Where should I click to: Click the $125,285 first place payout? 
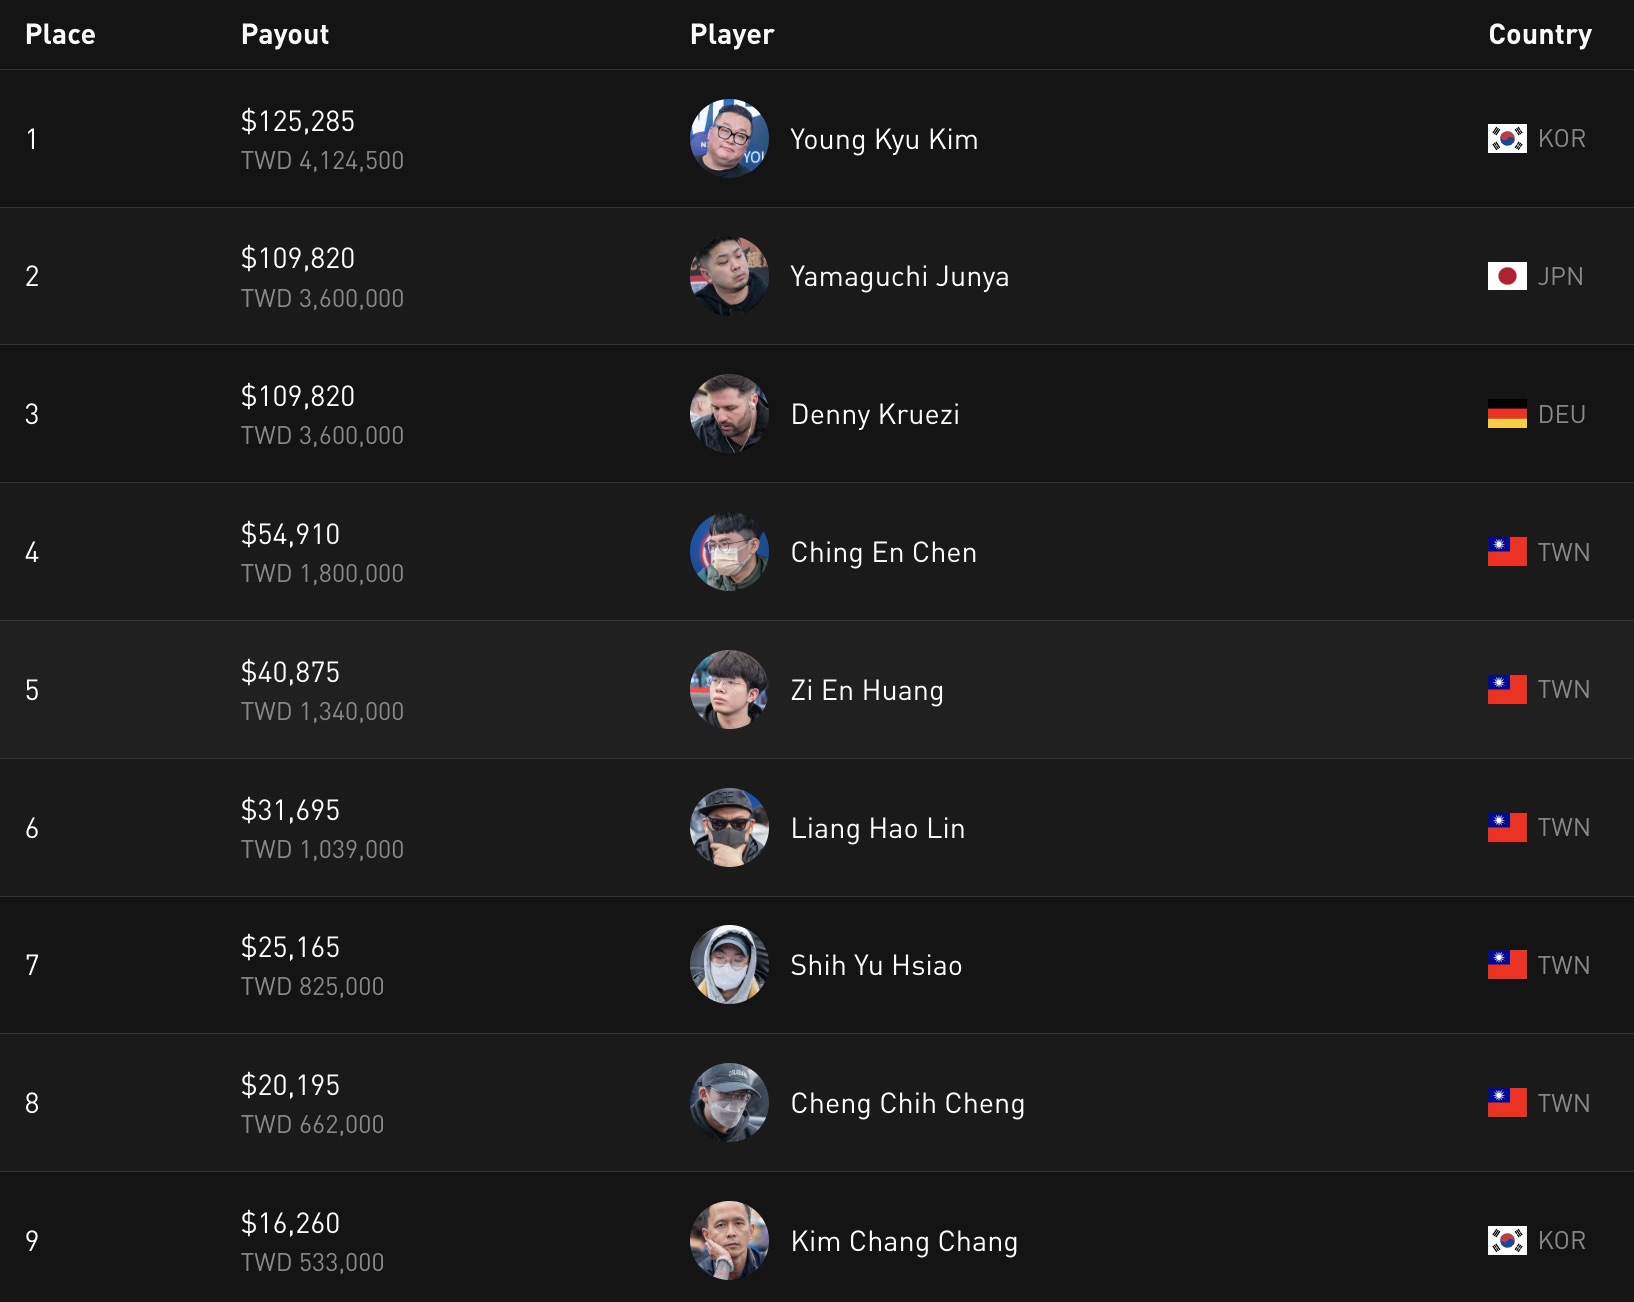point(298,122)
